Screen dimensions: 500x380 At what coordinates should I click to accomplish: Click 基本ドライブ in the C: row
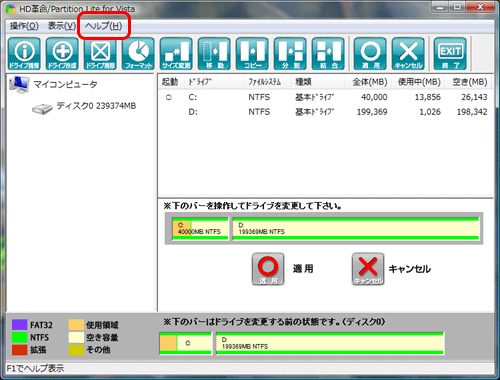[315, 97]
